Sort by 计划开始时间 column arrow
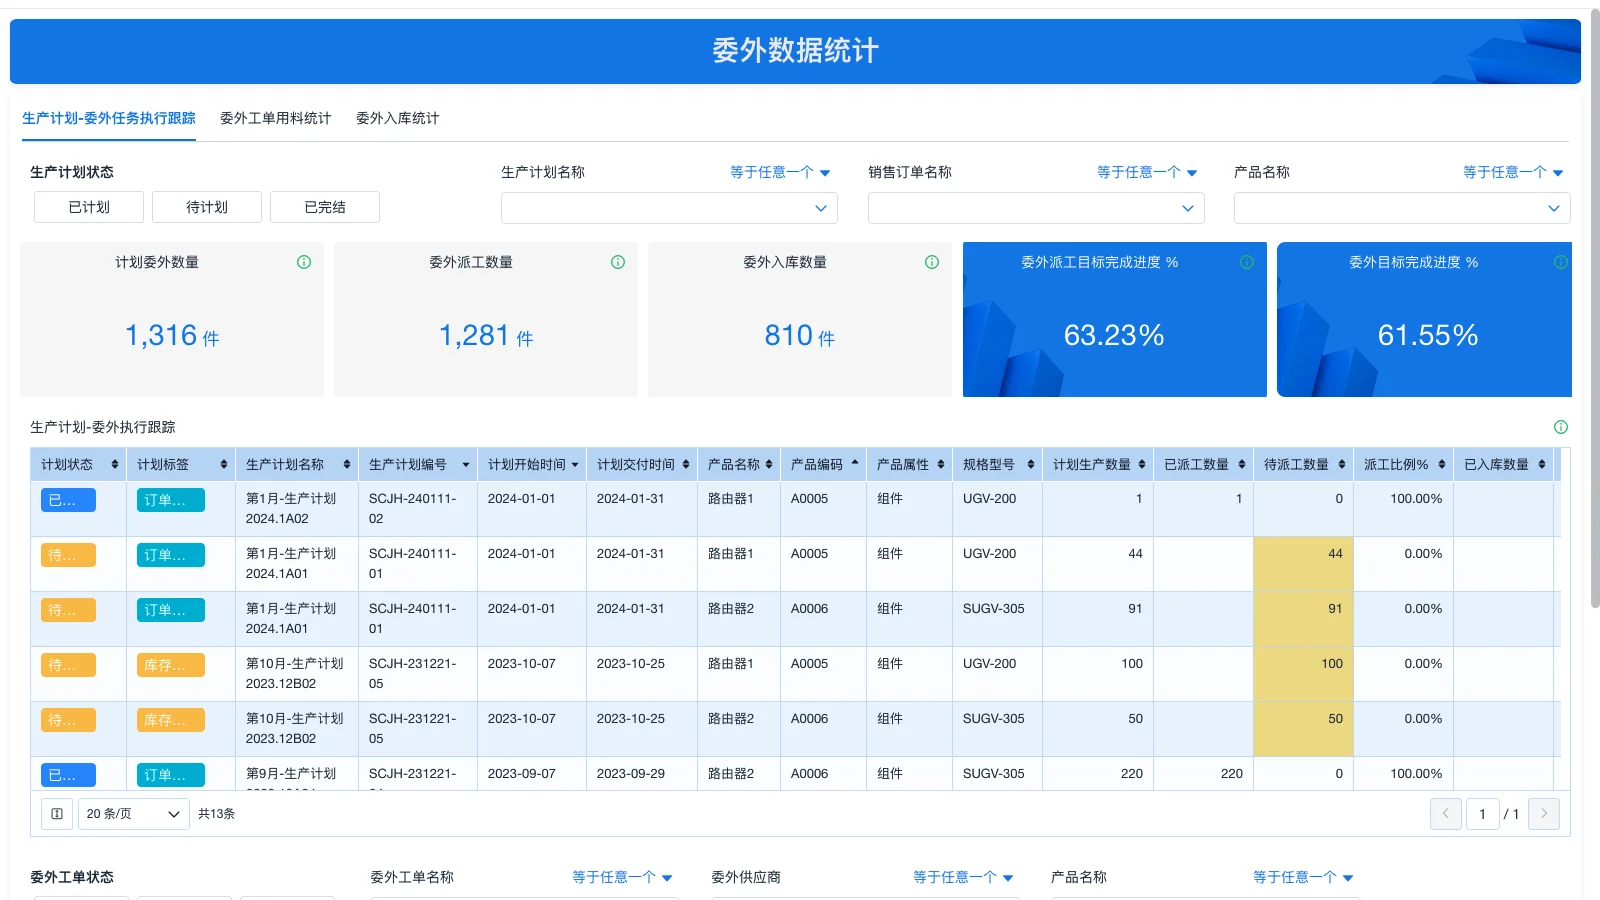 tap(576, 464)
